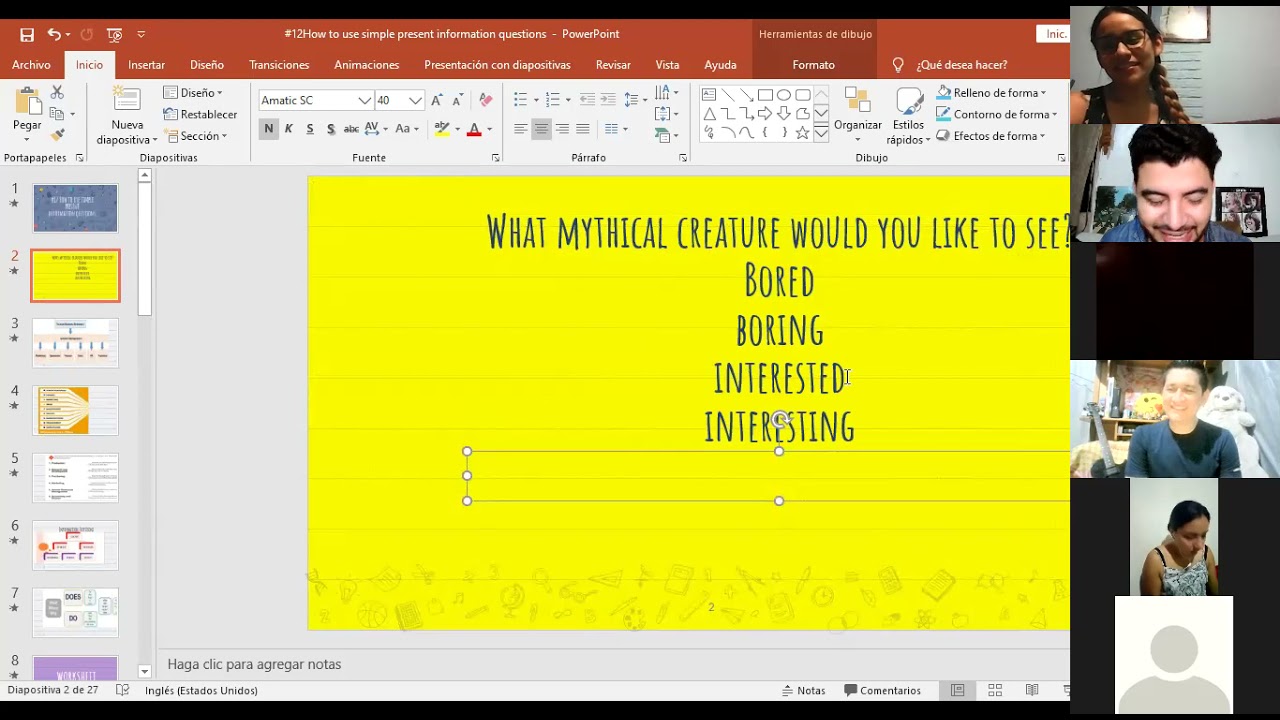
Task: Increase font size with large A icon
Action: [436, 100]
